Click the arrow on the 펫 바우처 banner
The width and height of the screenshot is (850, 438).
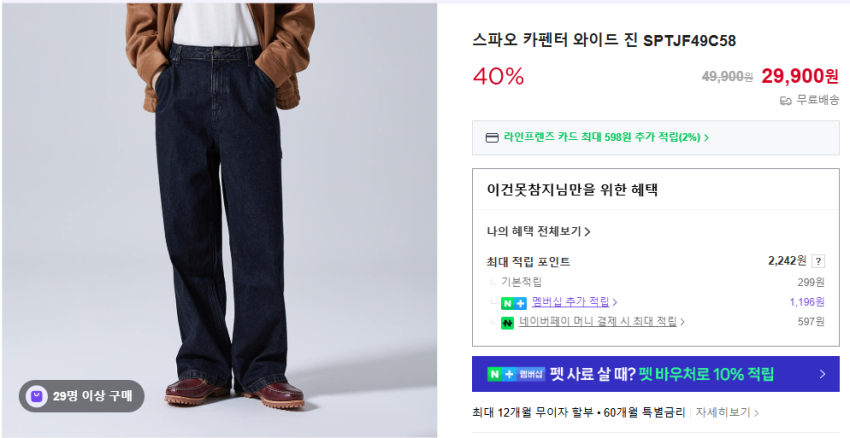click(822, 374)
